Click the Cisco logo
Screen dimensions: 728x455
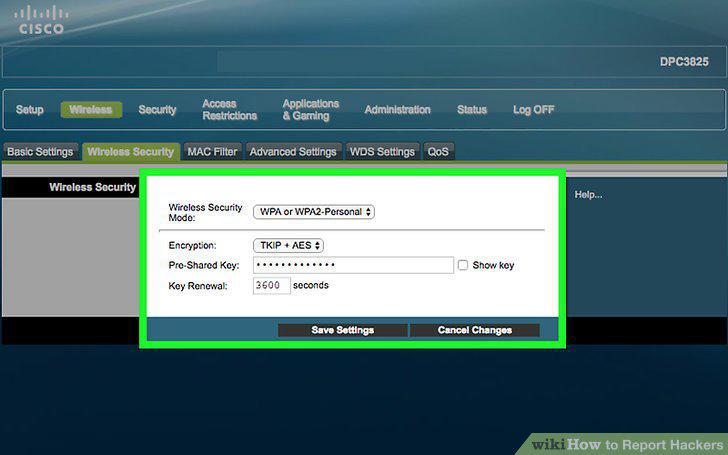pos(41,21)
